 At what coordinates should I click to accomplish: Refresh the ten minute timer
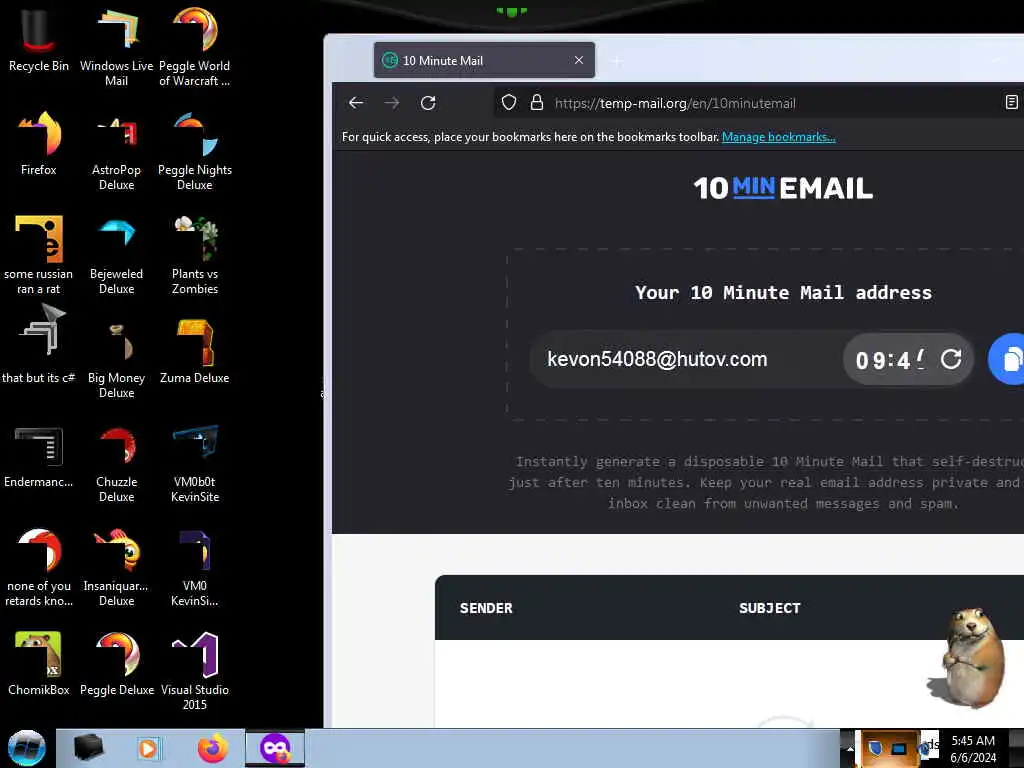(x=951, y=359)
